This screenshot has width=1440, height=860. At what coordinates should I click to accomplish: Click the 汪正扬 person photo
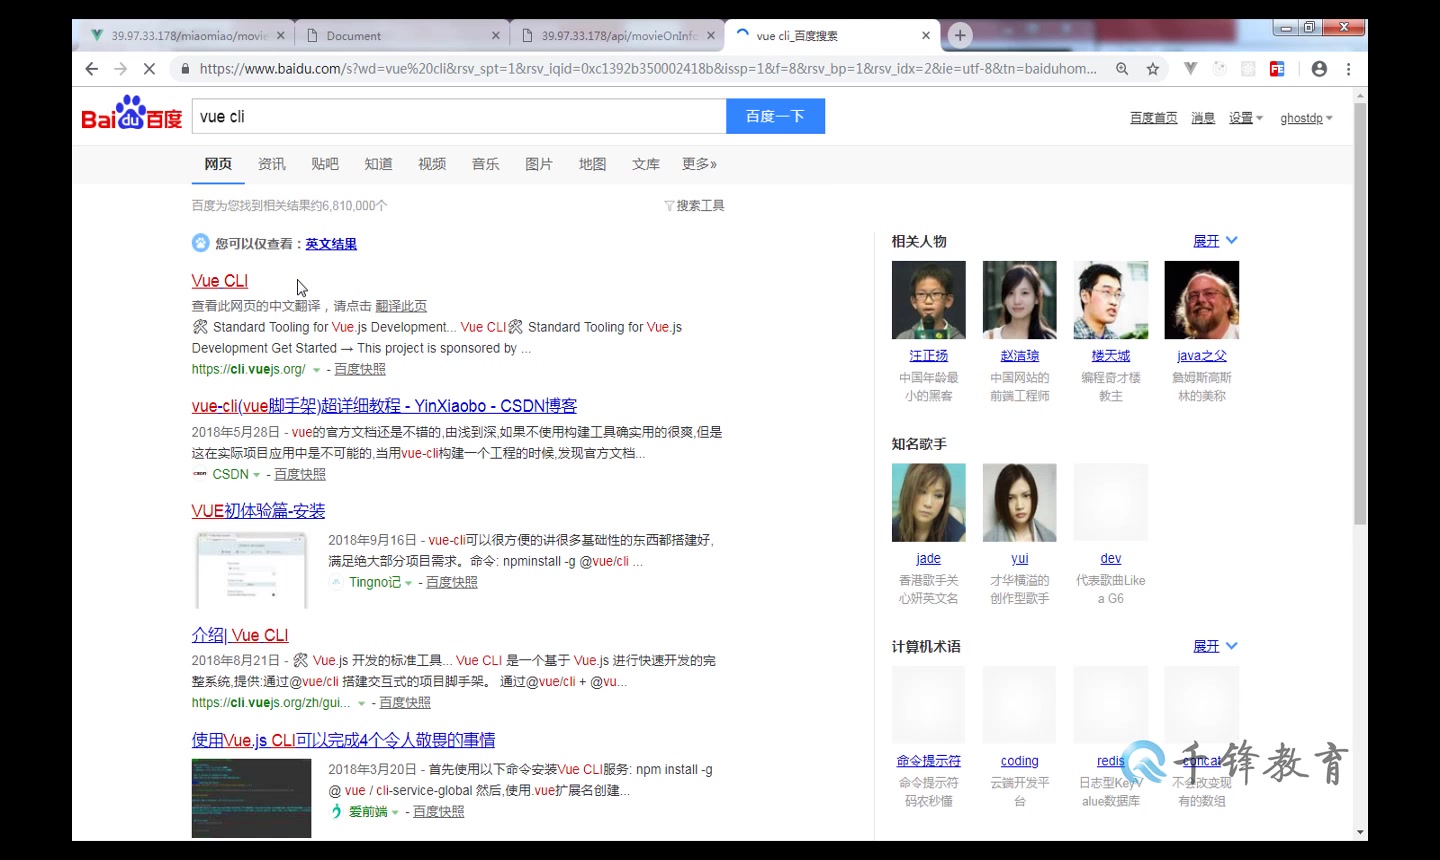pos(928,300)
